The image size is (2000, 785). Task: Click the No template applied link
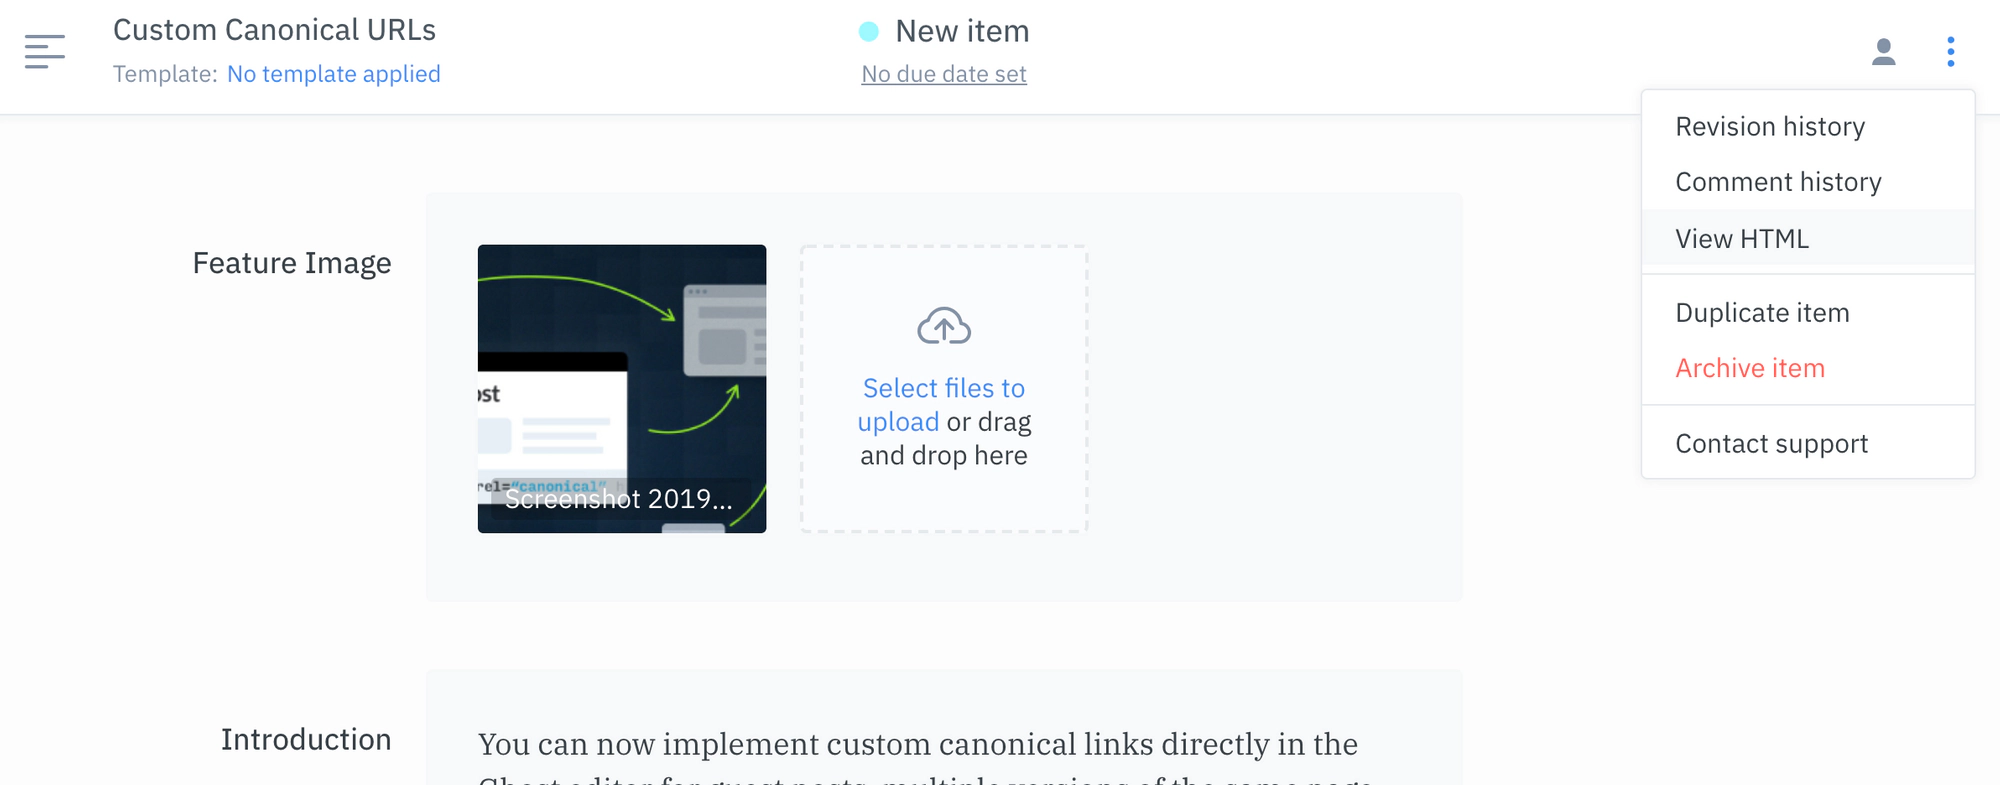[333, 74]
